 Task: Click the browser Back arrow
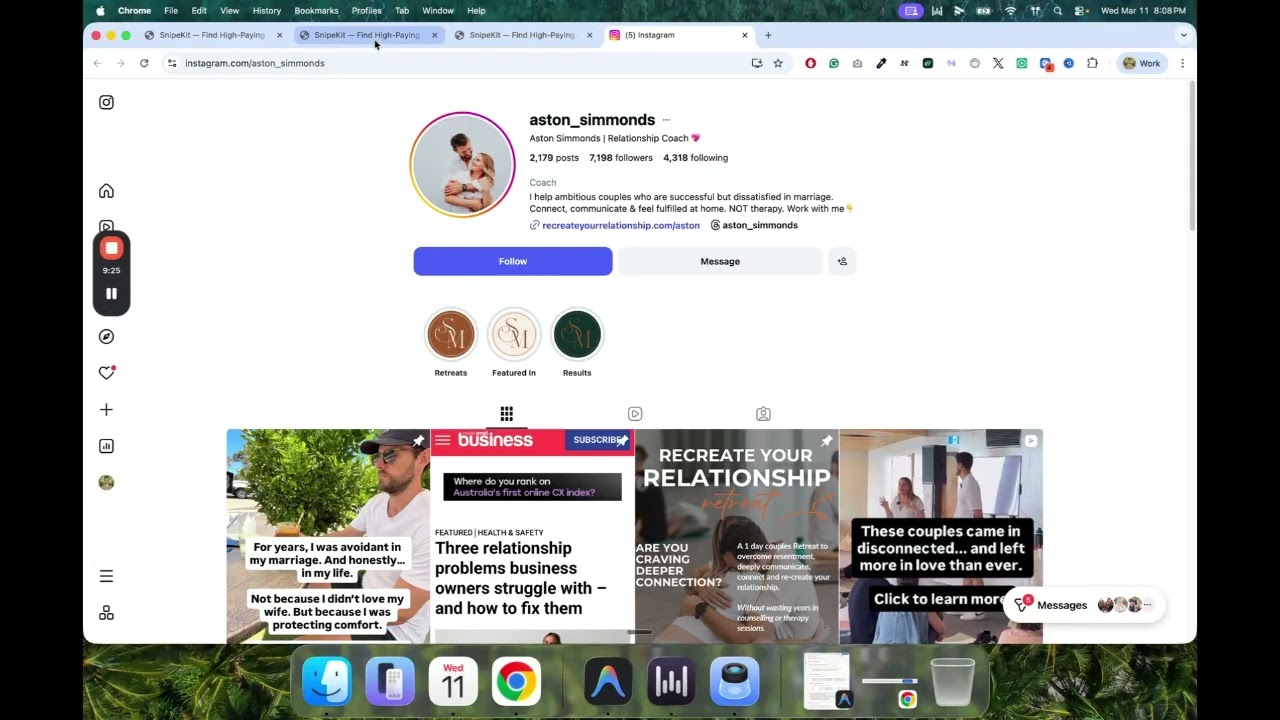pos(97,63)
